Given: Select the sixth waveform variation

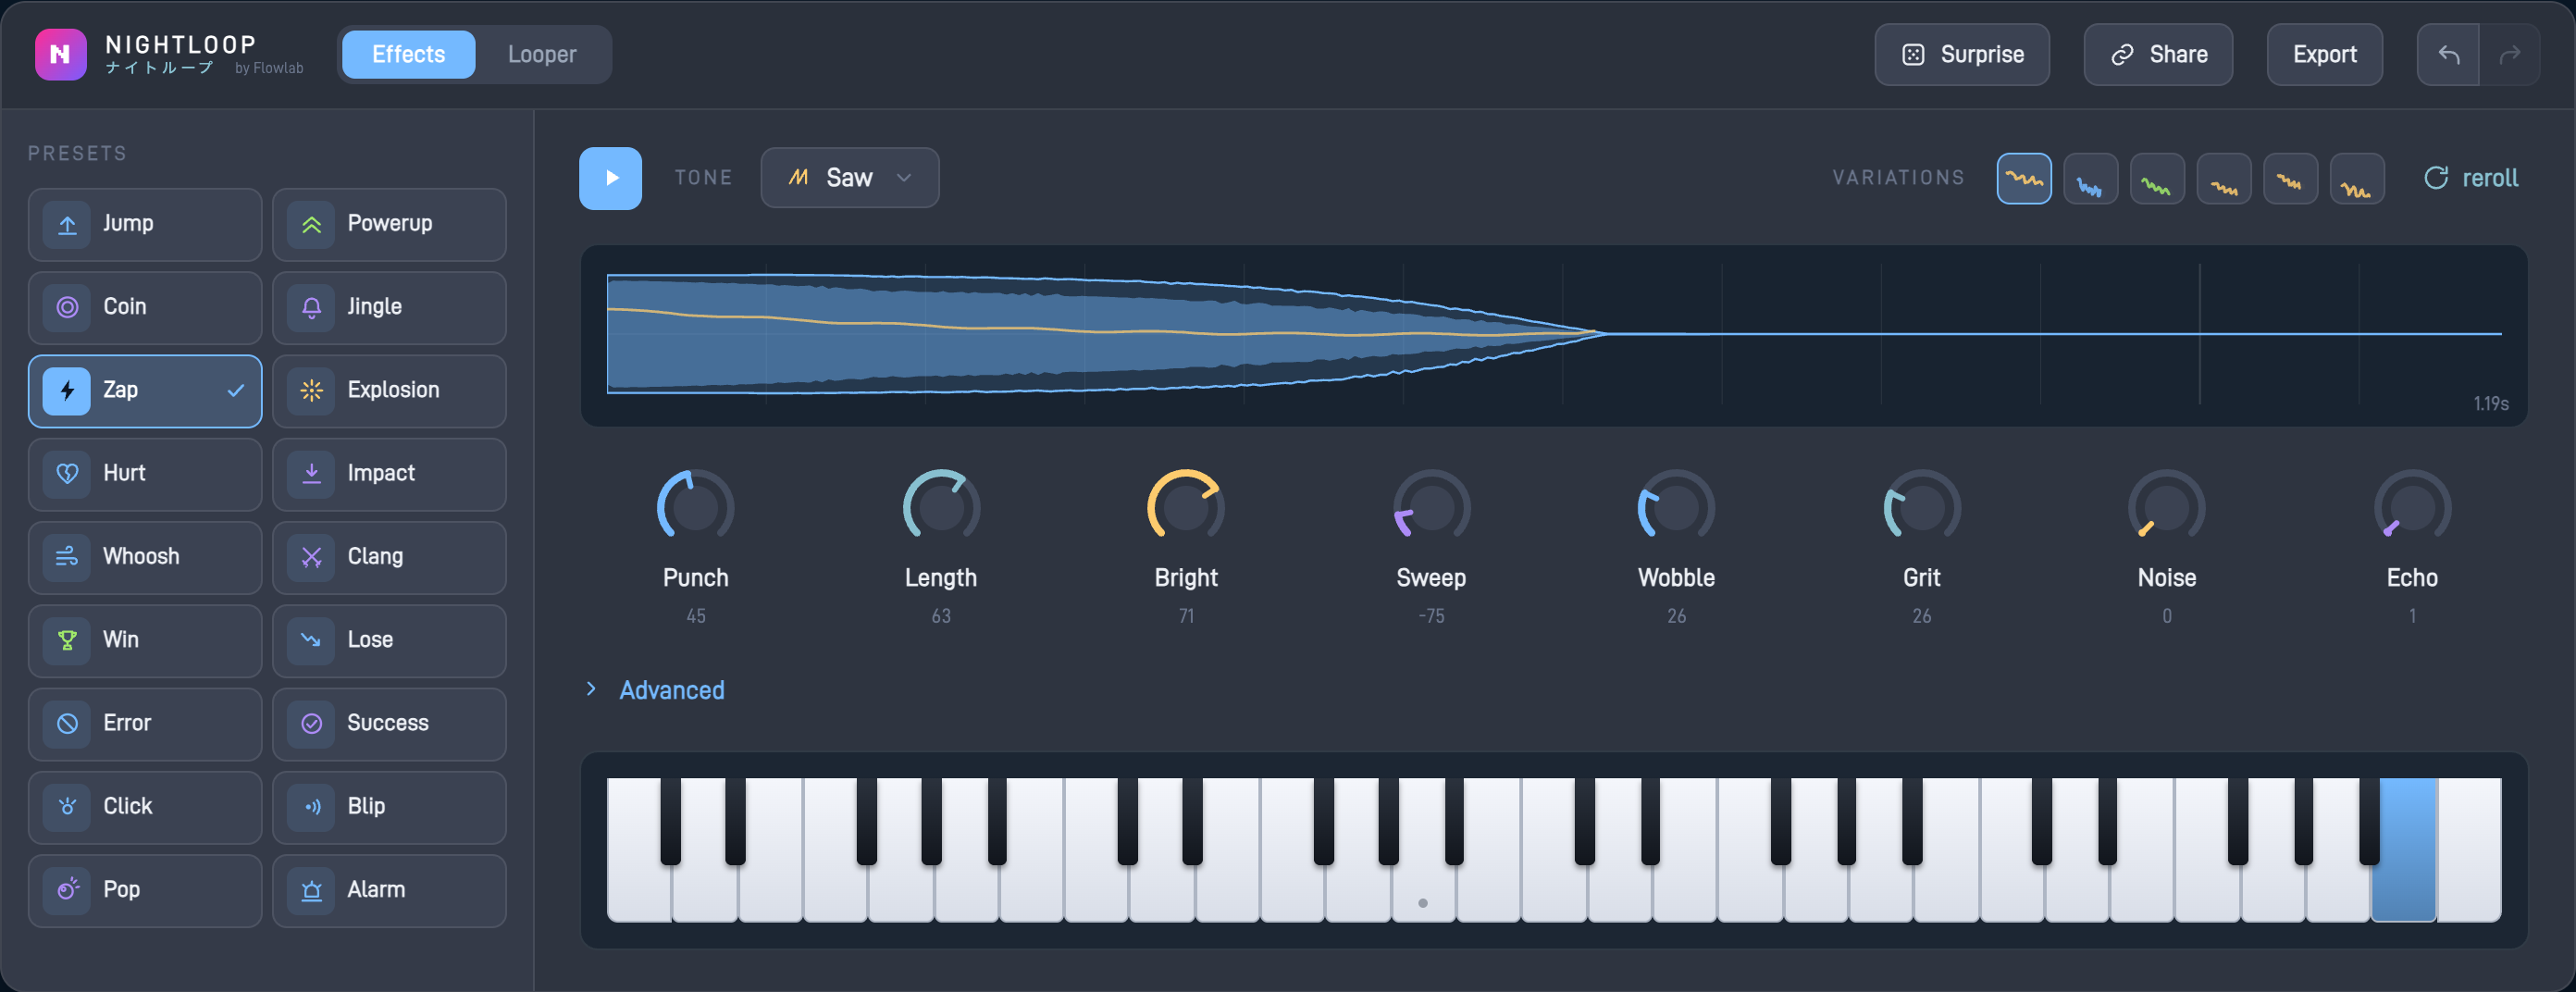Looking at the screenshot, I should [2357, 179].
